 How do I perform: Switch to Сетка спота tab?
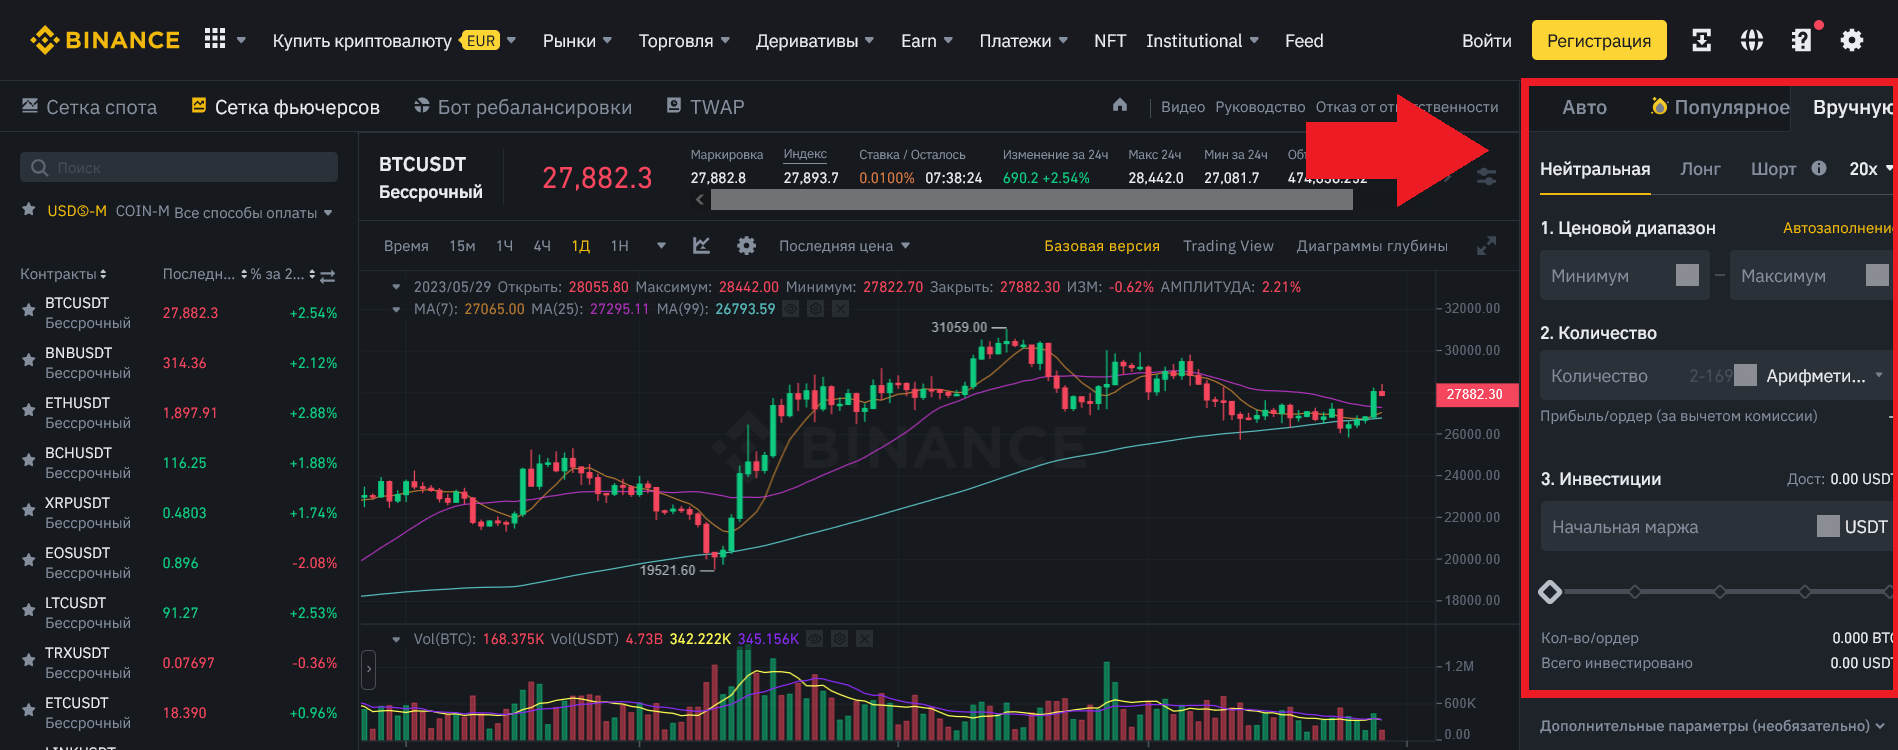(90, 107)
